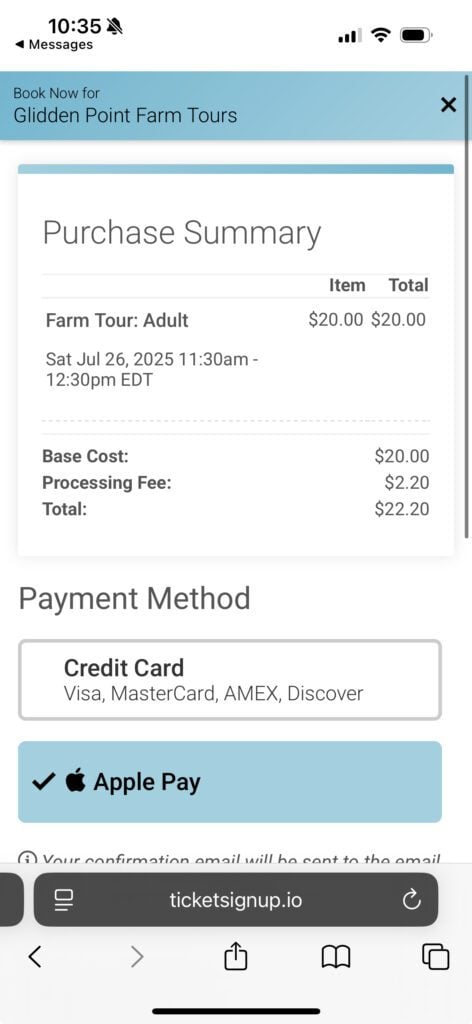Screen dimensions: 472x1024
Task: Select Credit Card payment method
Action: pos(230,680)
